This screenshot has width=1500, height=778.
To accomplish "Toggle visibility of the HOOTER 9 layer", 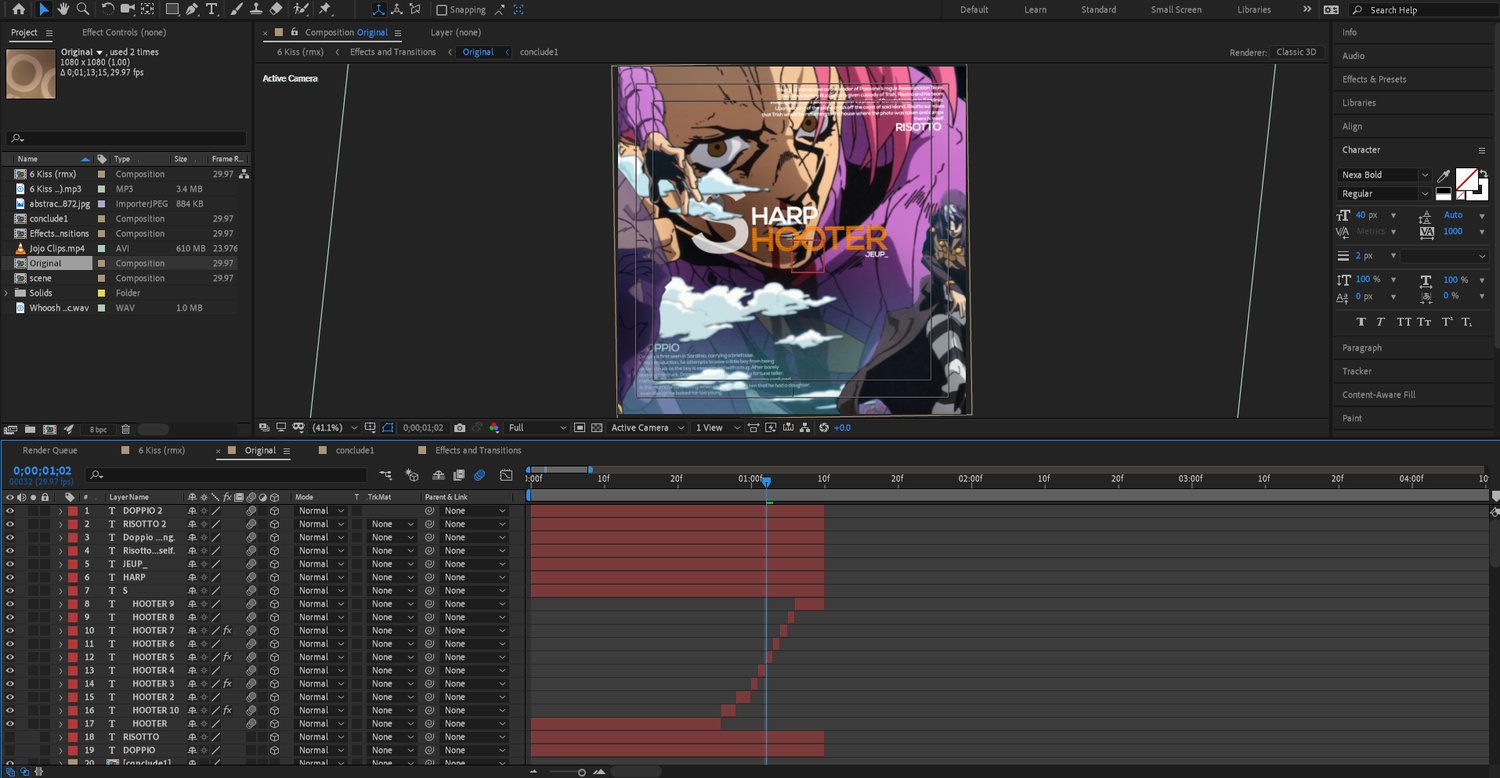I will coord(10,604).
